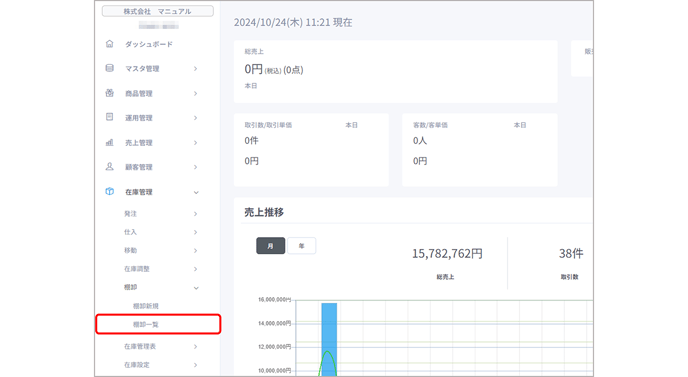Click the 16,000,000円 axis label
688x377 pixels.
click(x=275, y=300)
